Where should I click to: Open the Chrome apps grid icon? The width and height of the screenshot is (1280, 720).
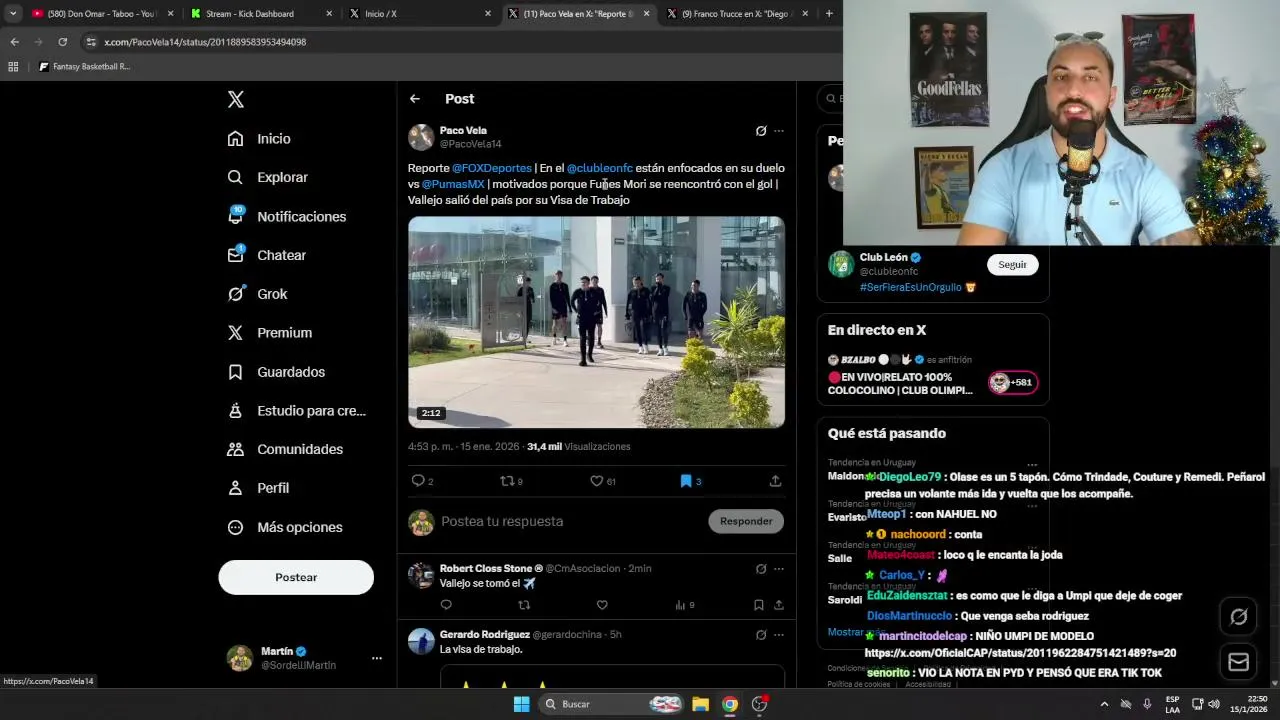tap(13, 67)
